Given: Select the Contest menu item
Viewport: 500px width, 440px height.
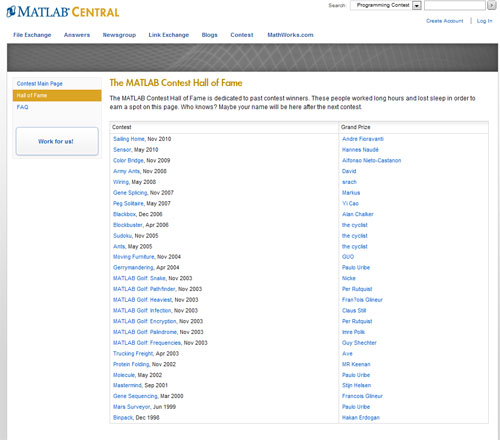Looking at the screenshot, I should (242, 35).
